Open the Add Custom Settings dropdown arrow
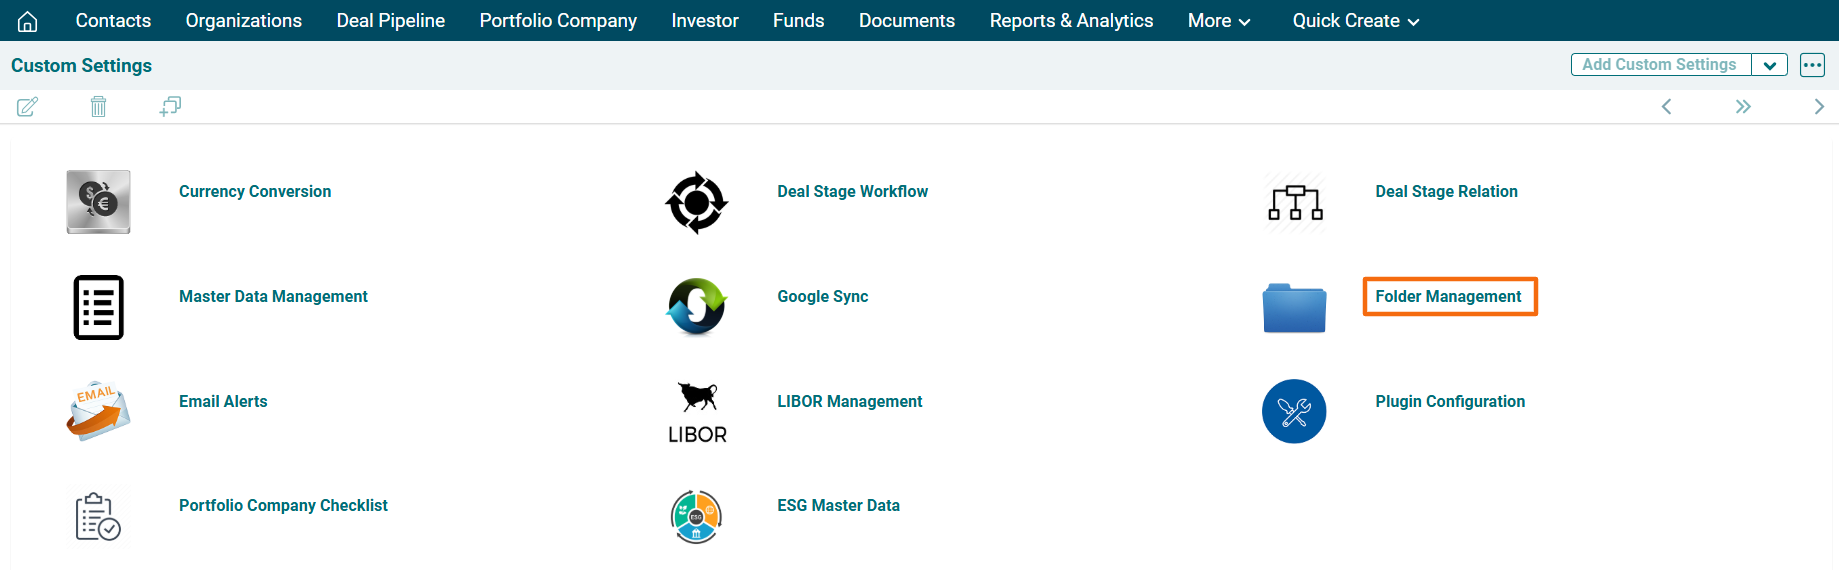1839x570 pixels. tap(1769, 65)
